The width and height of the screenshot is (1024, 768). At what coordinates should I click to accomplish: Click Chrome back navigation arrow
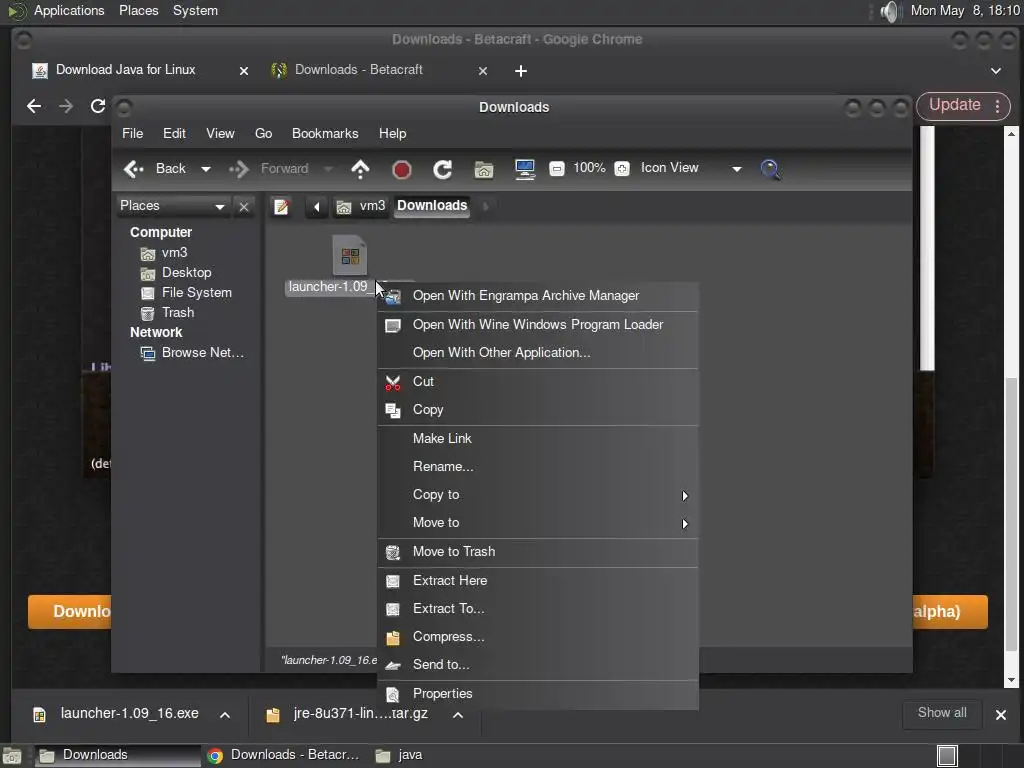pos(34,106)
